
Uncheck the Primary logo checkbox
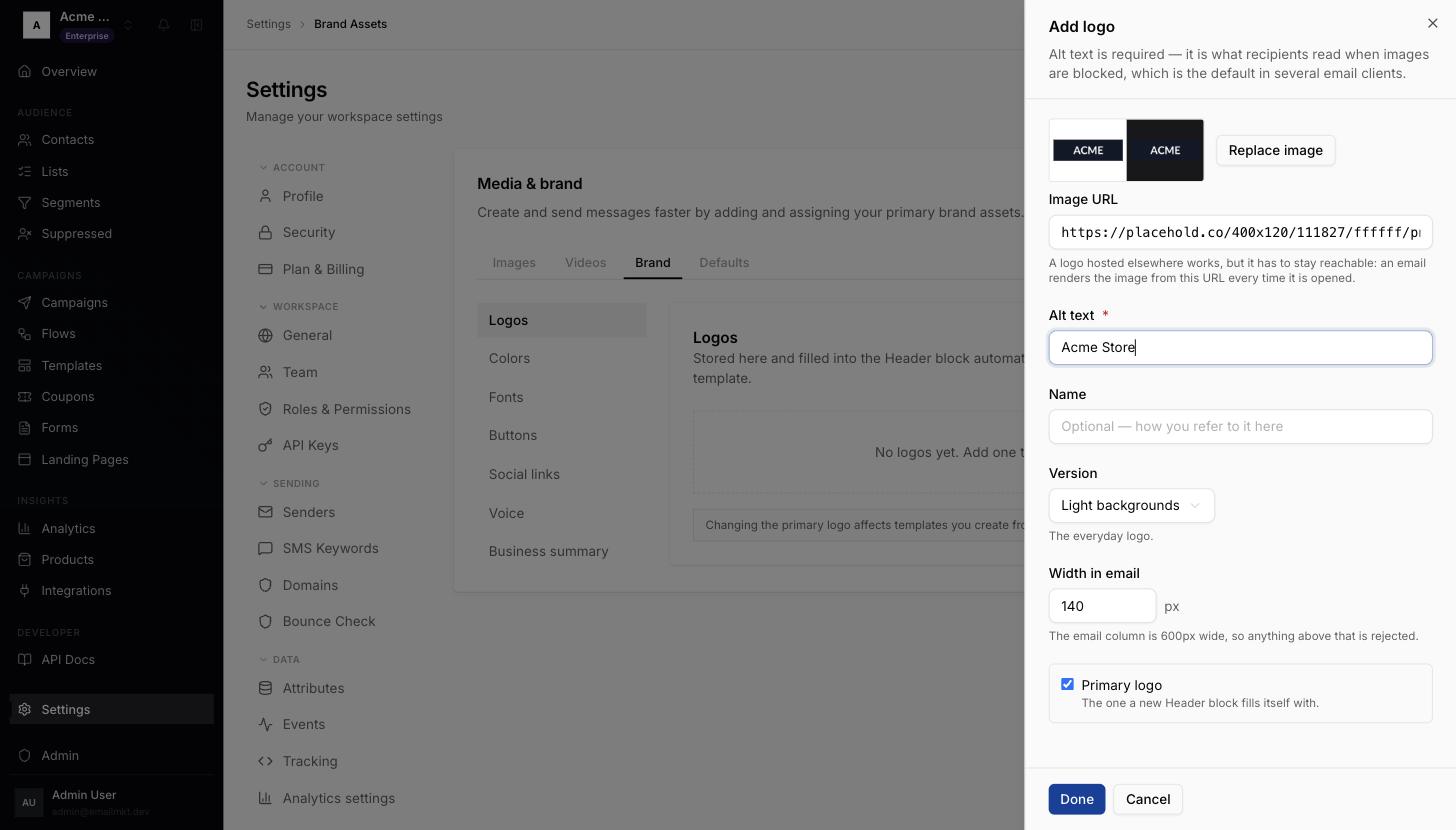pyautogui.click(x=1067, y=685)
